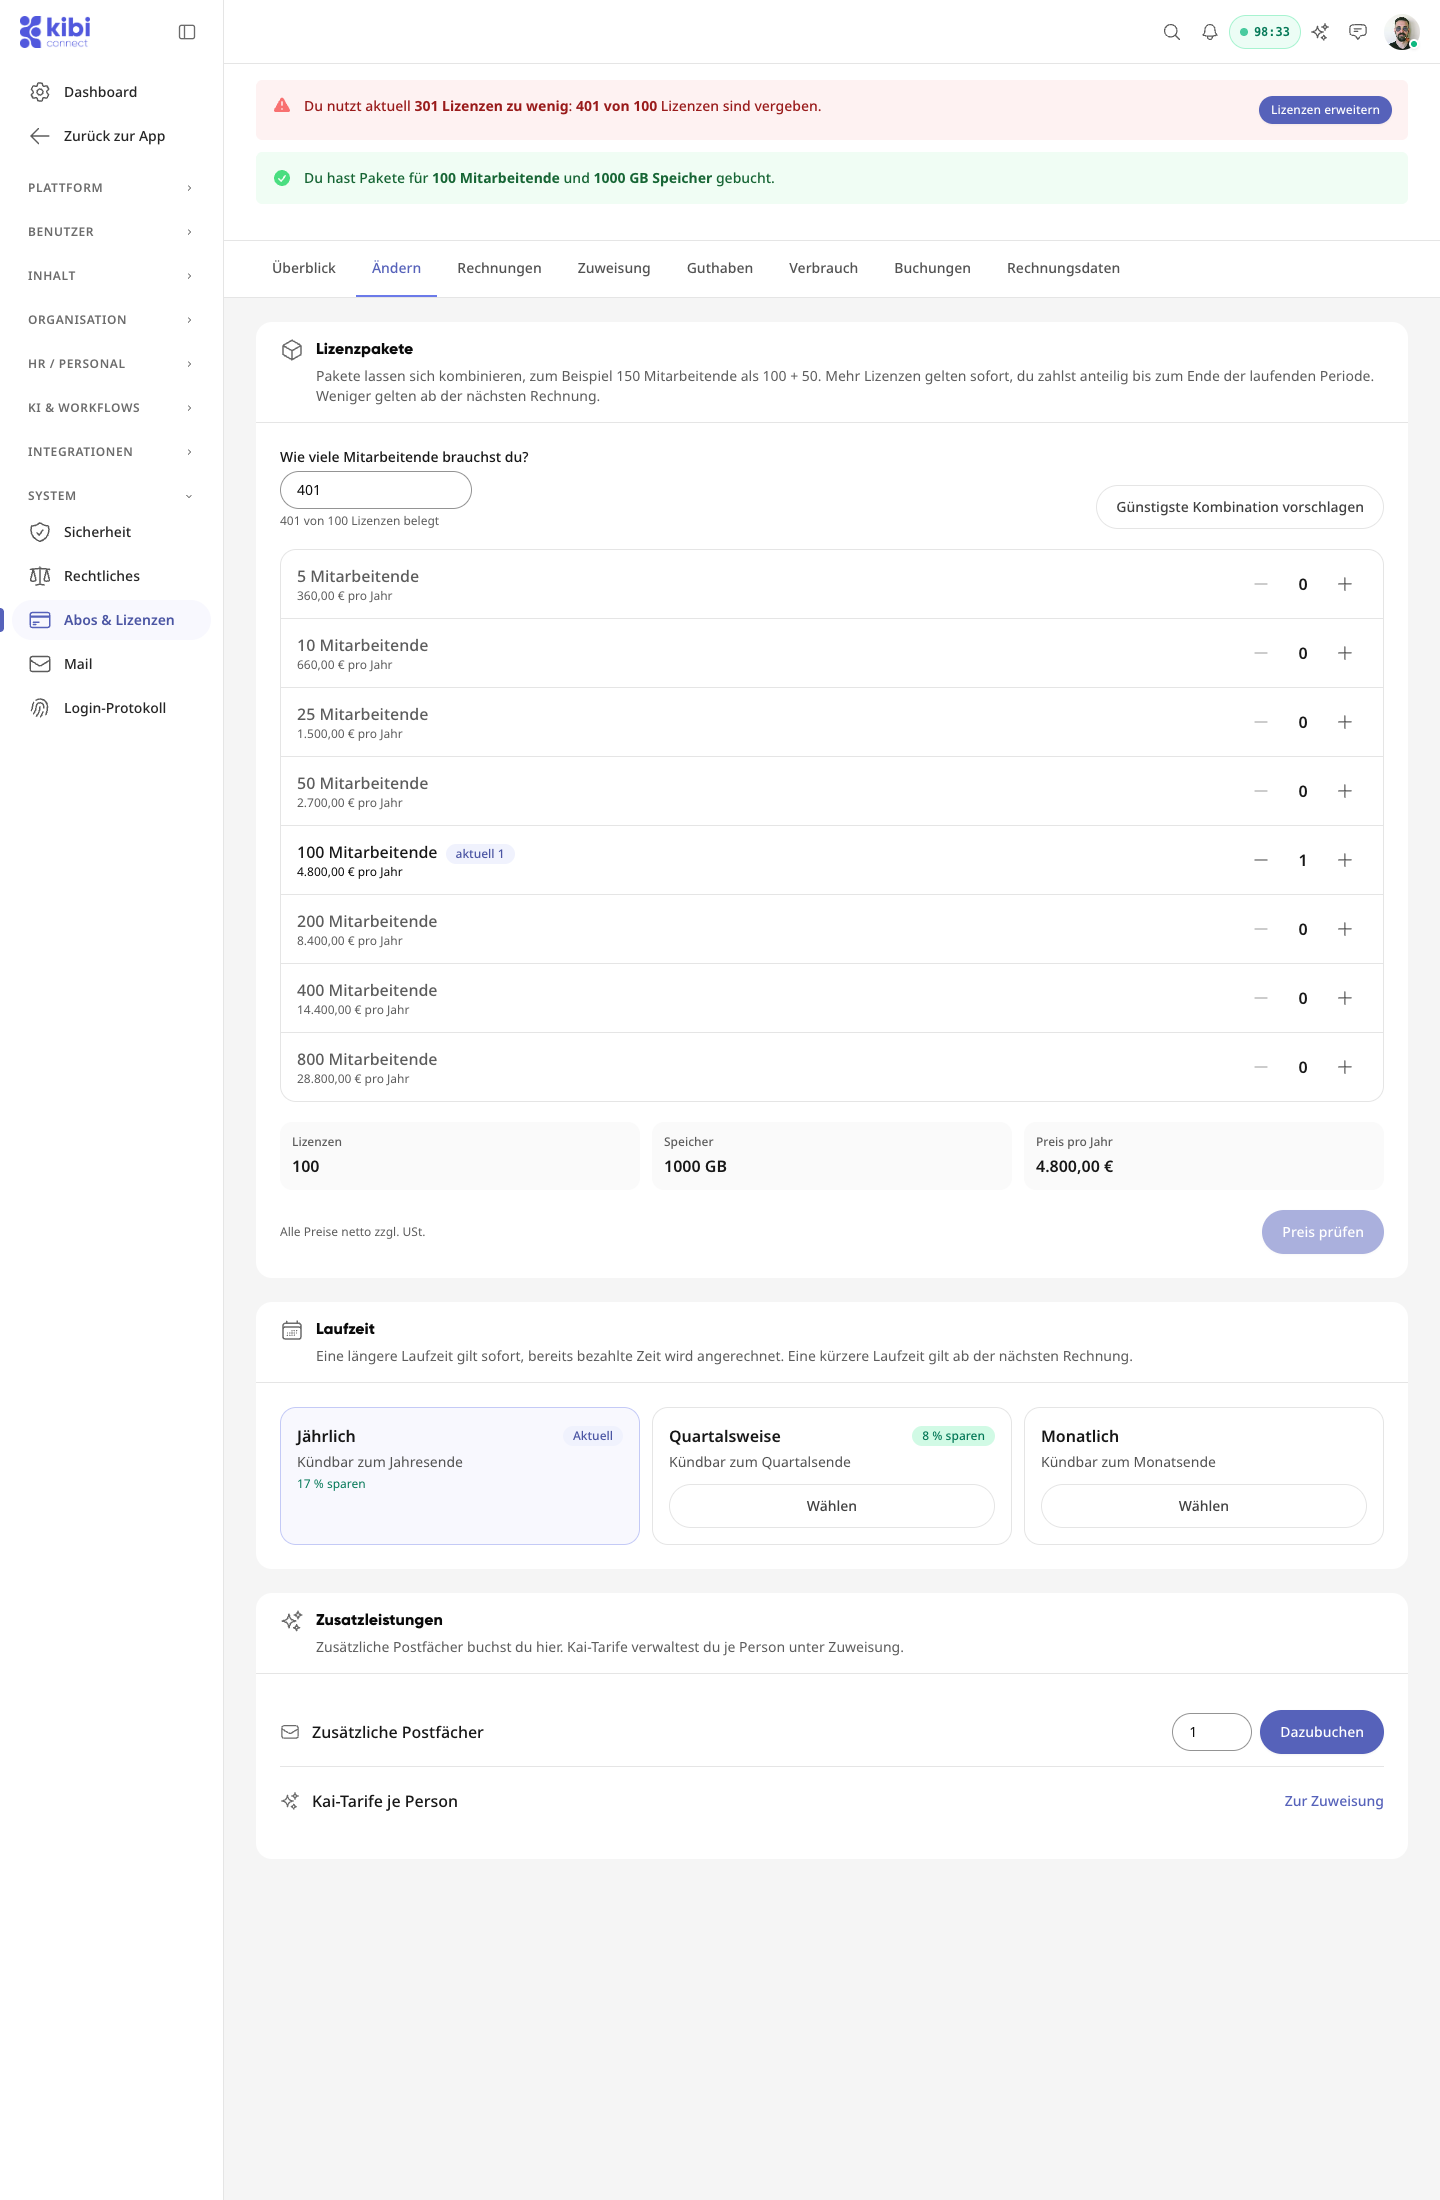Open search with the magnifier icon

pos(1172,32)
